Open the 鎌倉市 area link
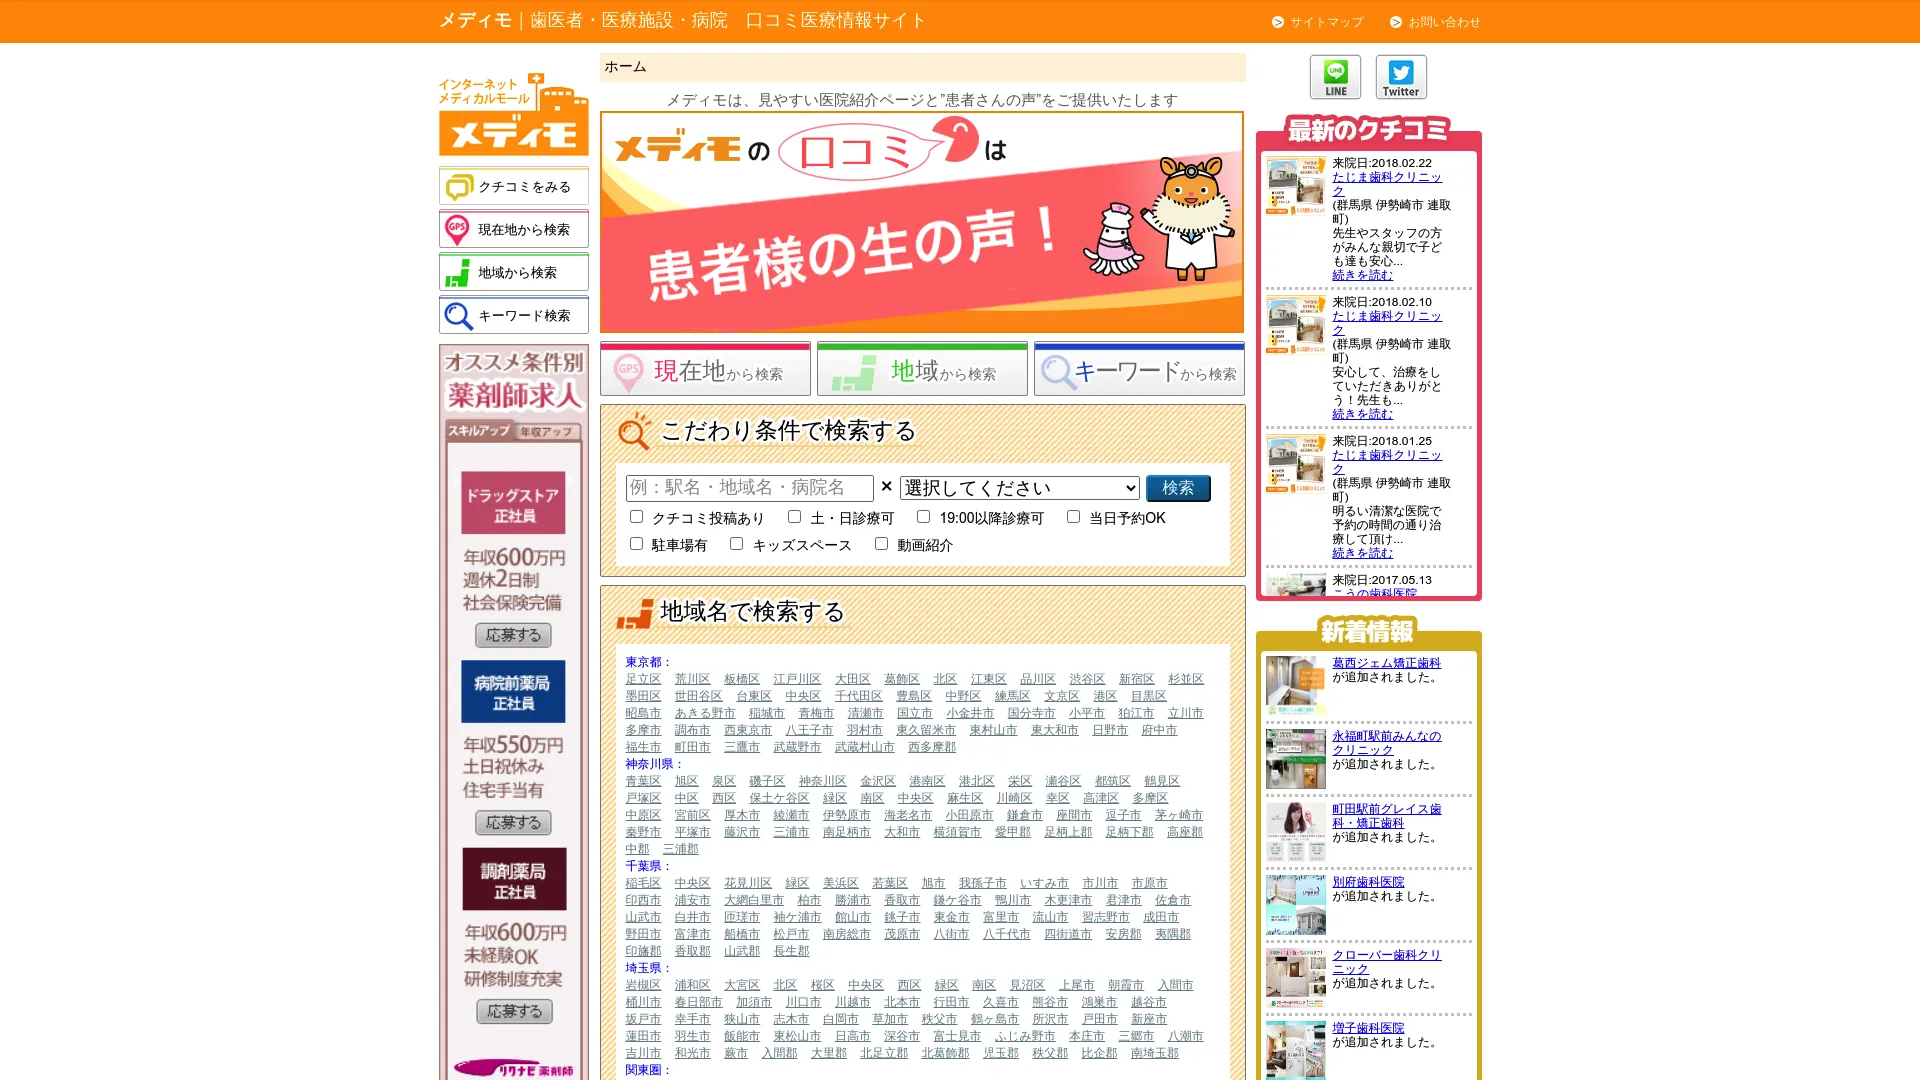Image resolution: width=1920 pixels, height=1080 pixels. (x=1025, y=816)
